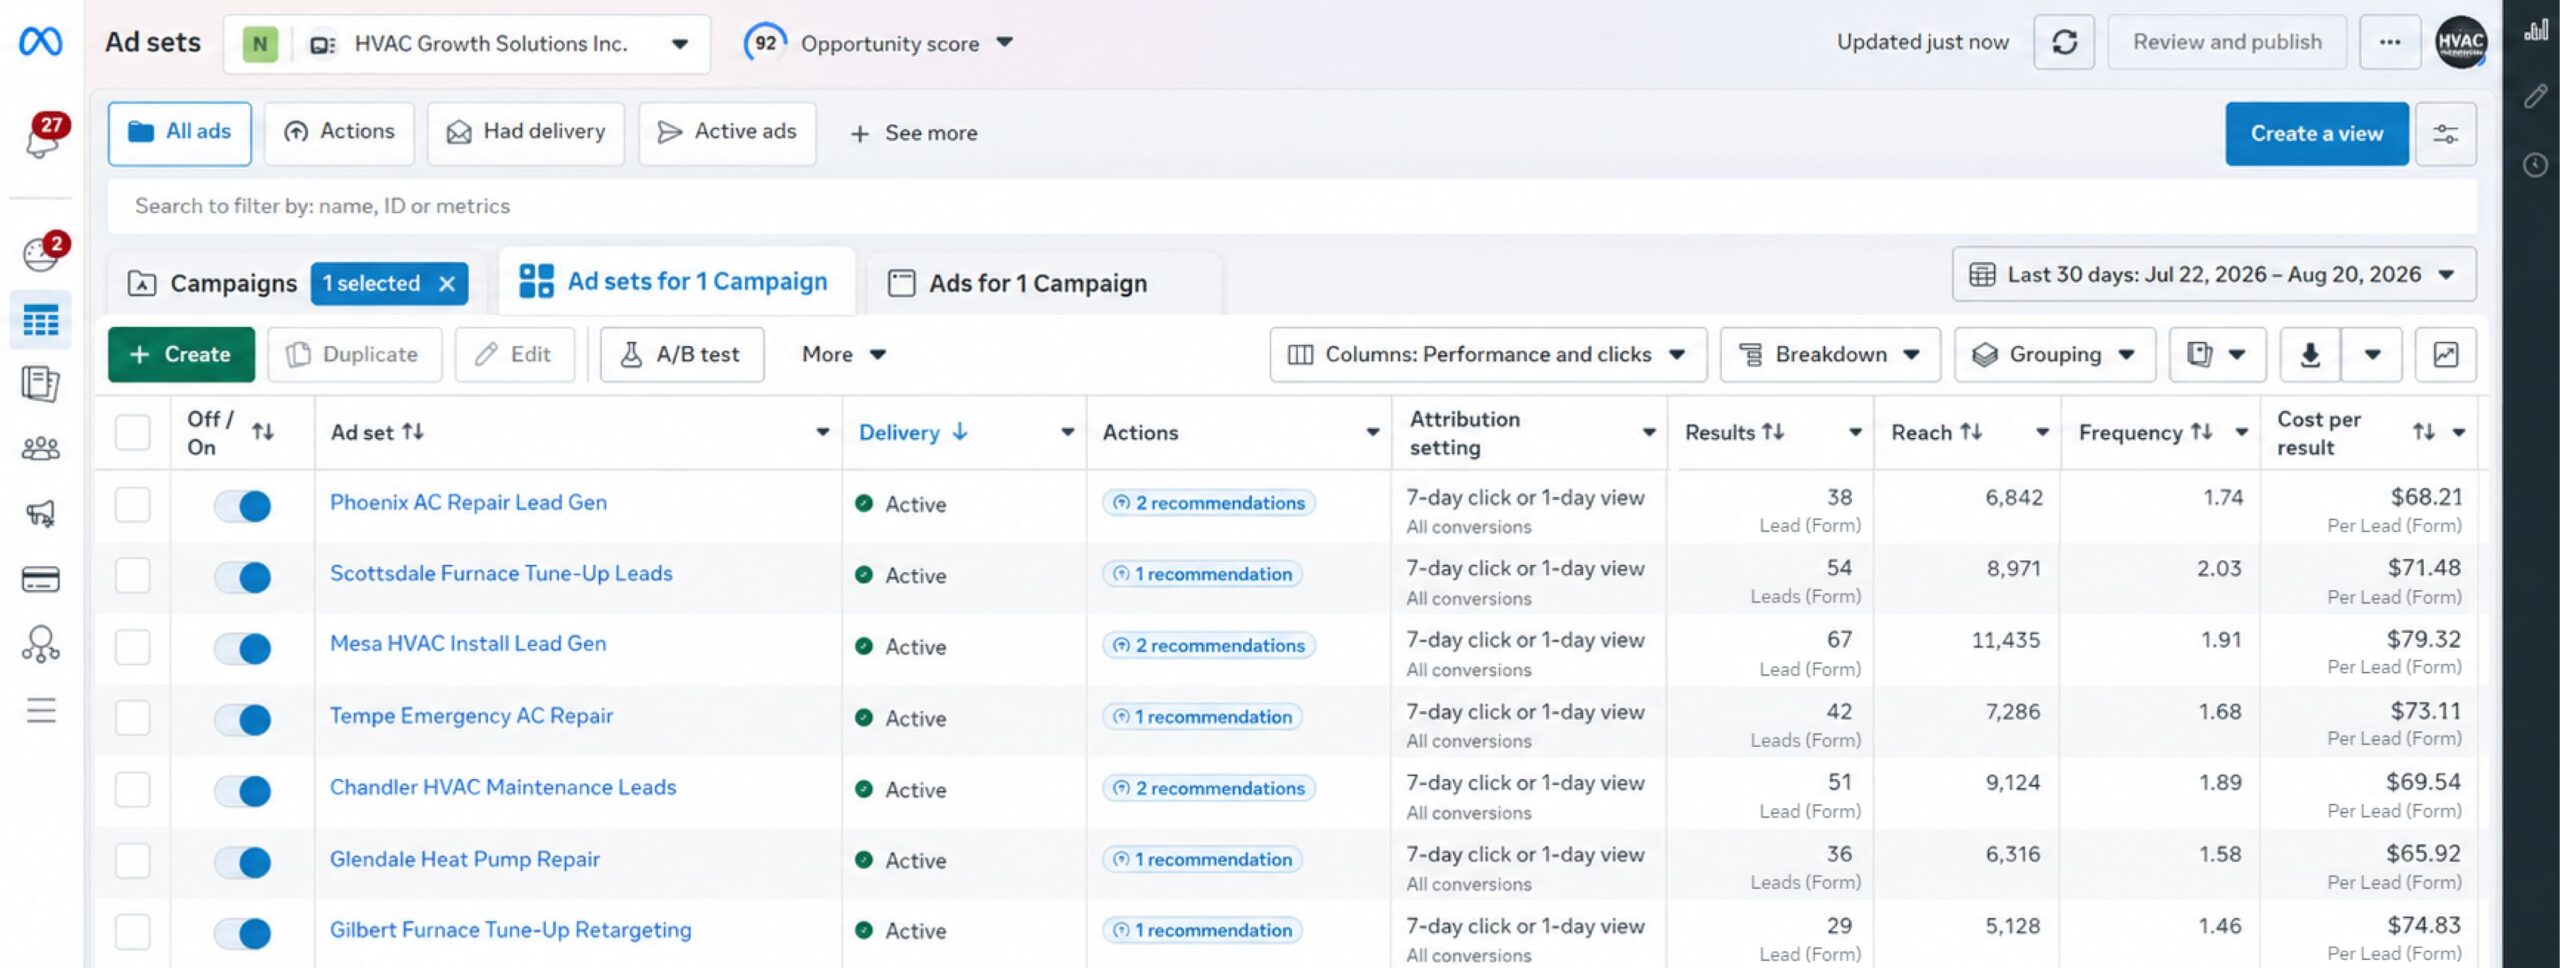The height and width of the screenshot is (968, 2560).
Task: Expand the Breakdown dropdown
Action: click(1830, 354)
